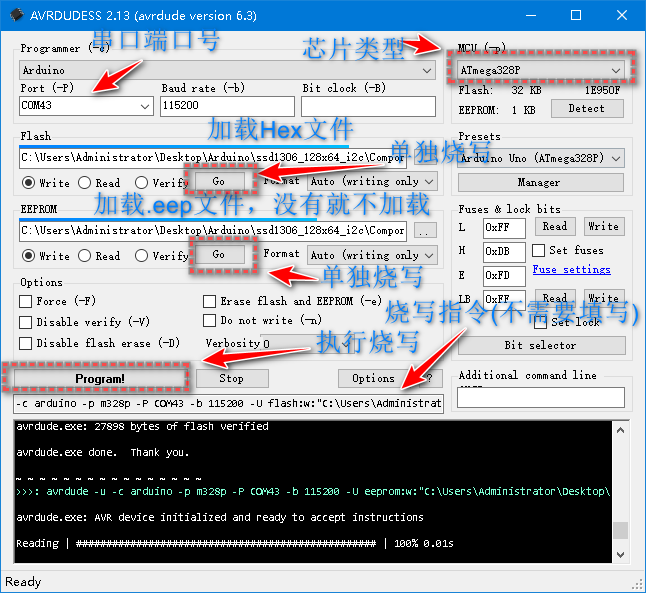Open the Bit selector button

(541, 345)
